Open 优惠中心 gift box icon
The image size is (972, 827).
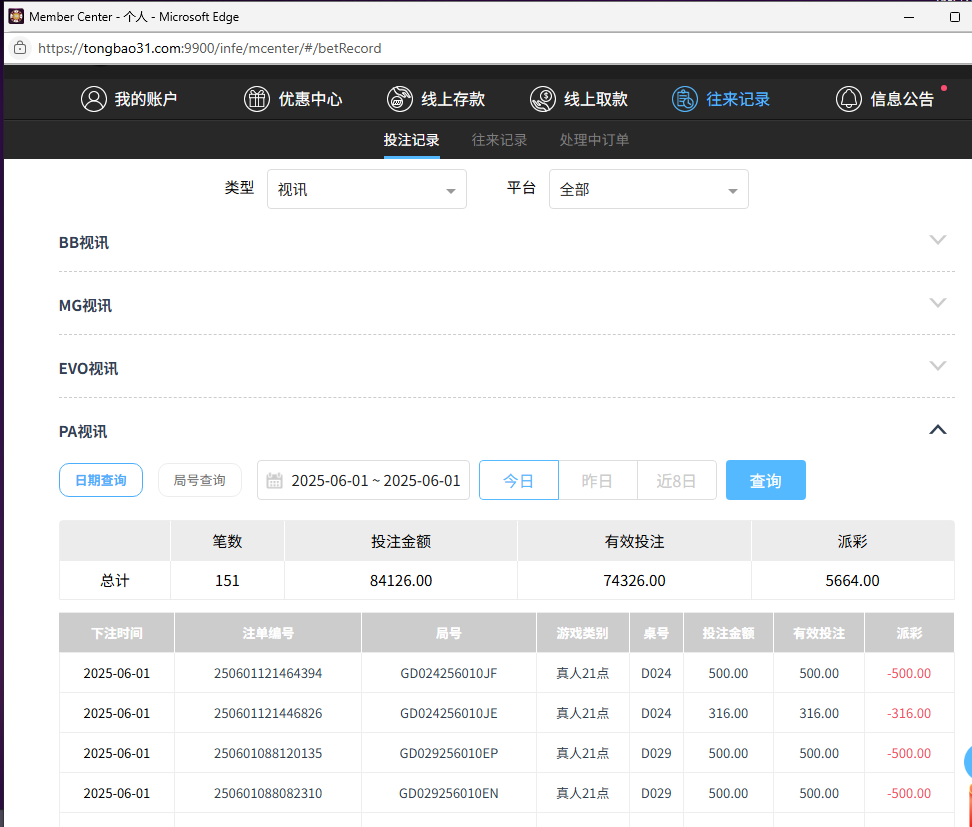pyautogui.click(x=257, y=99)
